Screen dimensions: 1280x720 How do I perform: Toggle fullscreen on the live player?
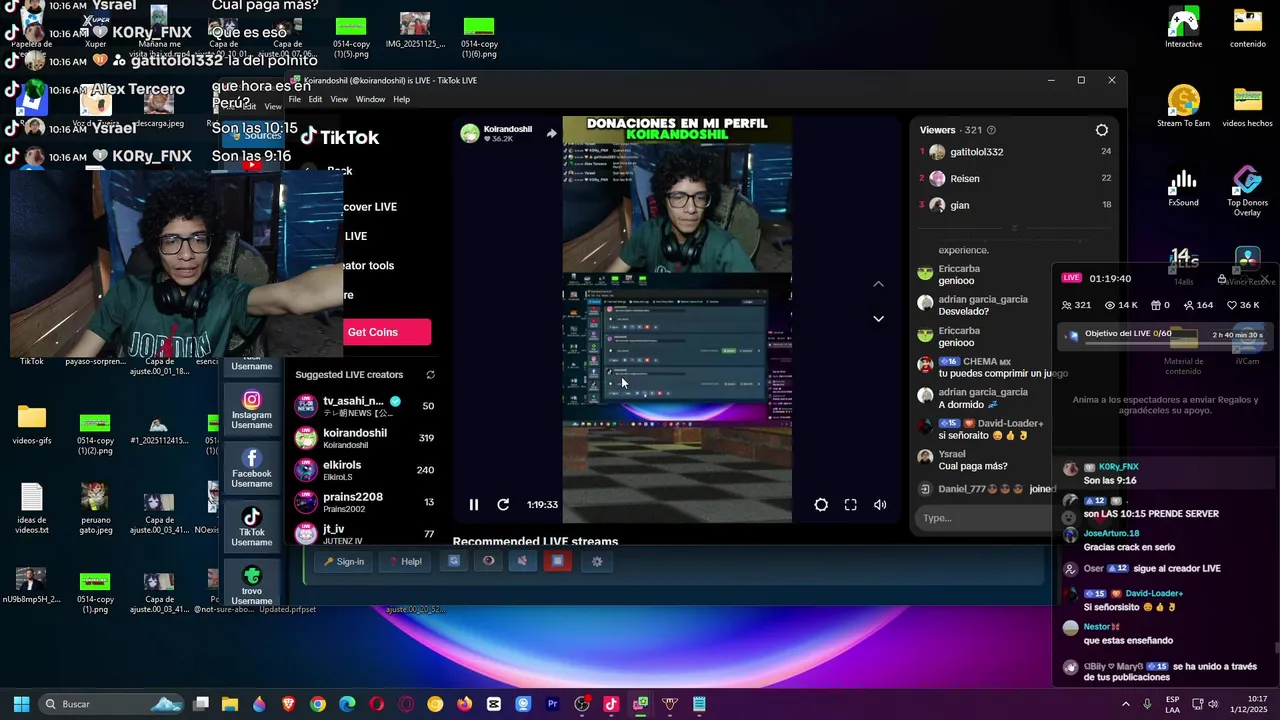pos(851,505)
